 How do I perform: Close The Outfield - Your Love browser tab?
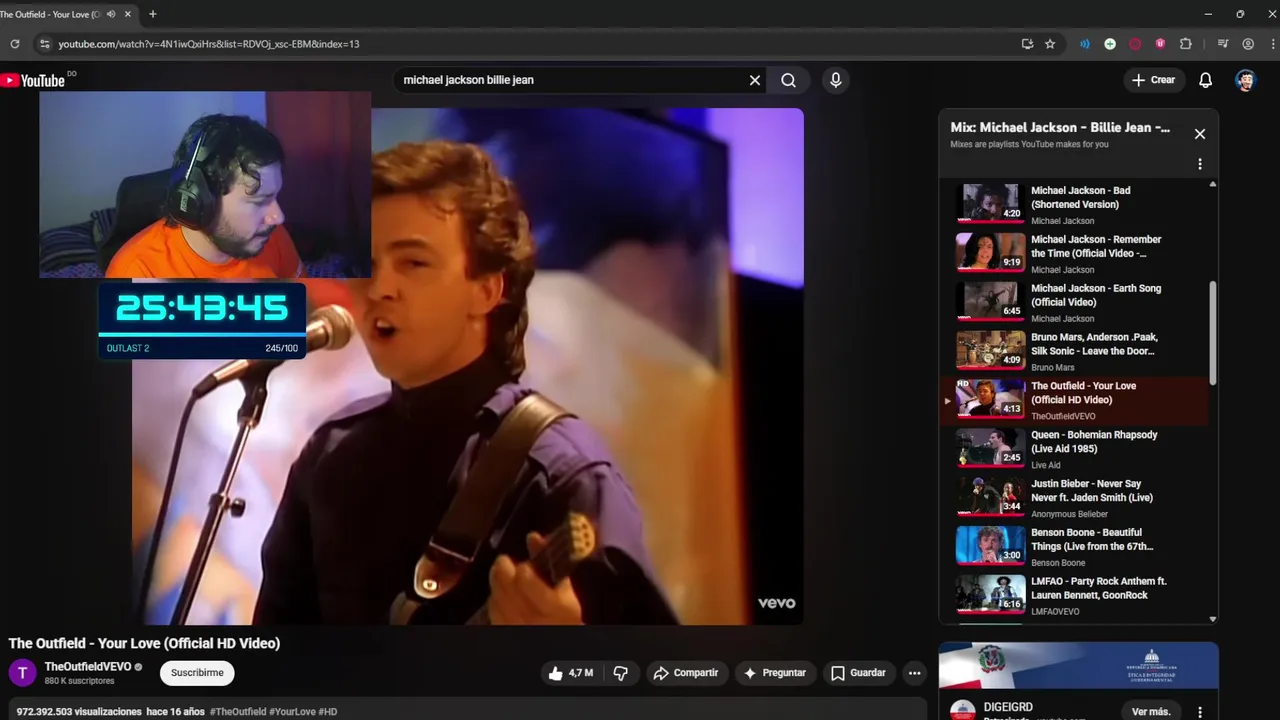tap(128, 14)
